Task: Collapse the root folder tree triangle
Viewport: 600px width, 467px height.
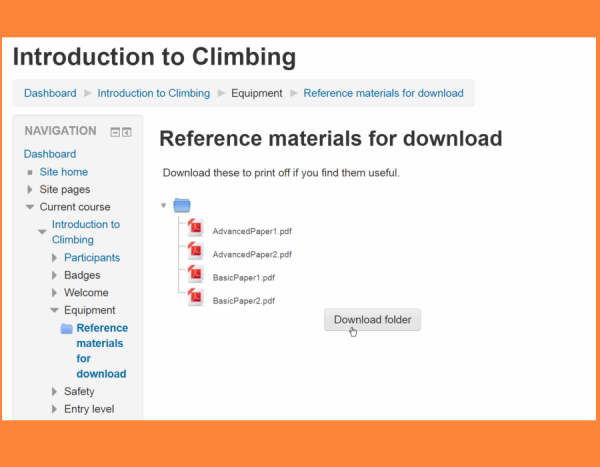Action: 163,206
